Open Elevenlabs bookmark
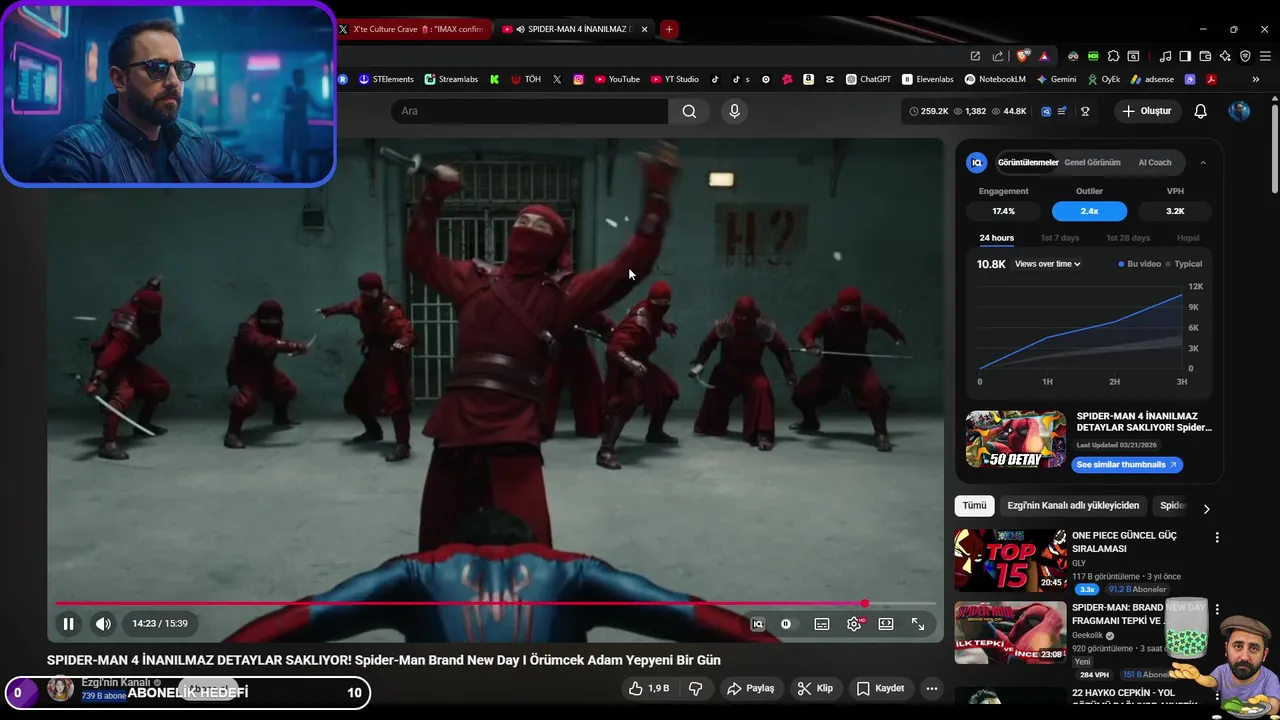1280x720 pixels. pyautogui.click(x=928, y=79)
